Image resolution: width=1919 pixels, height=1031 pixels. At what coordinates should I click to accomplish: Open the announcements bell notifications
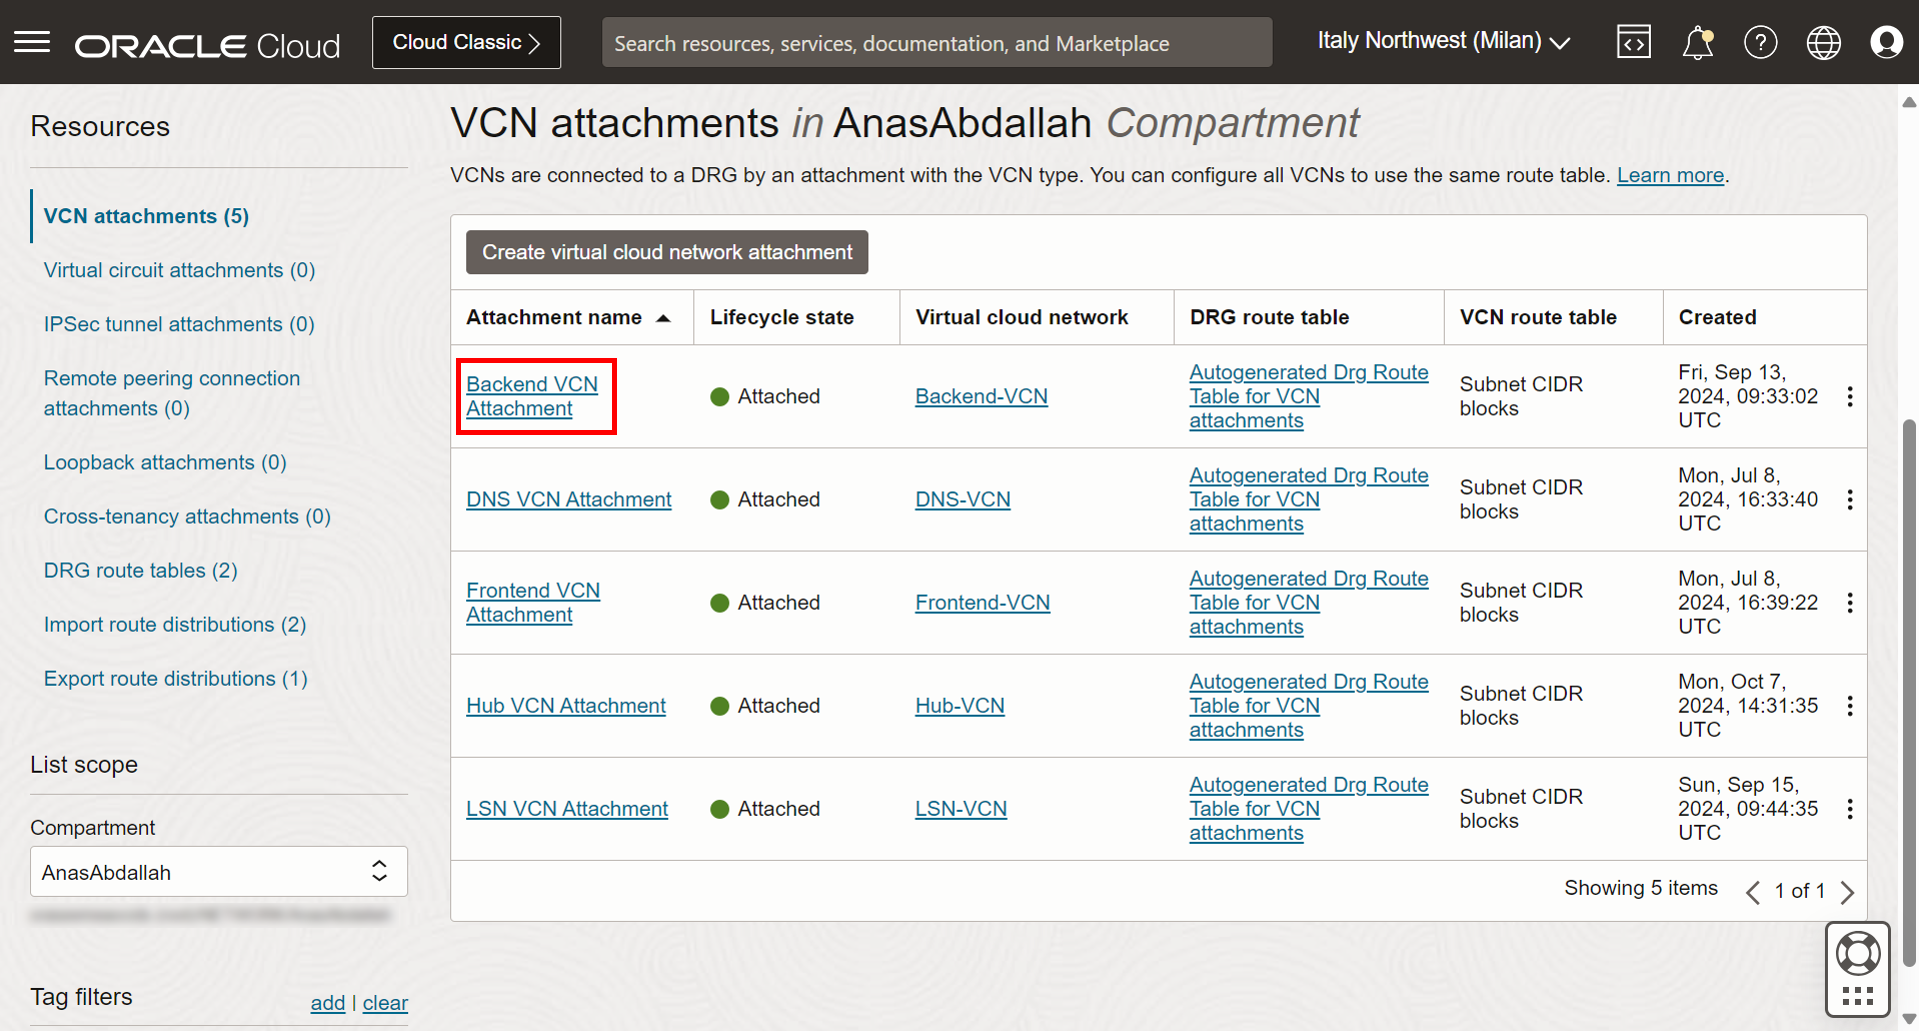(x=1698, y=43)
